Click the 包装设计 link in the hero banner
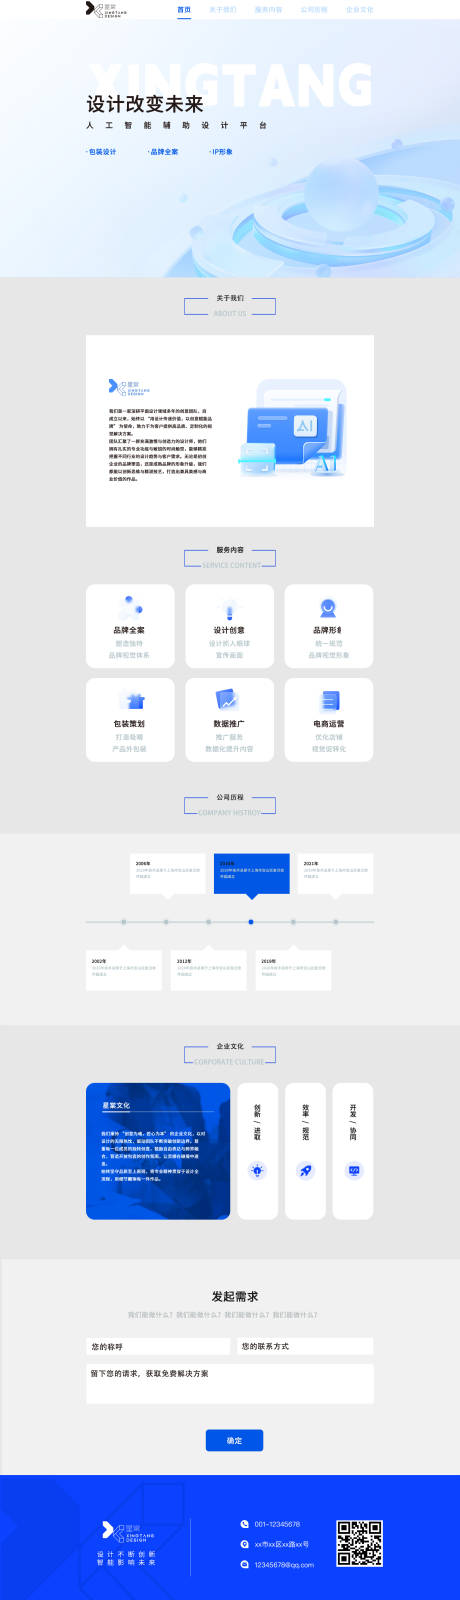This screenshot has height=1600, width=460. 102,152
